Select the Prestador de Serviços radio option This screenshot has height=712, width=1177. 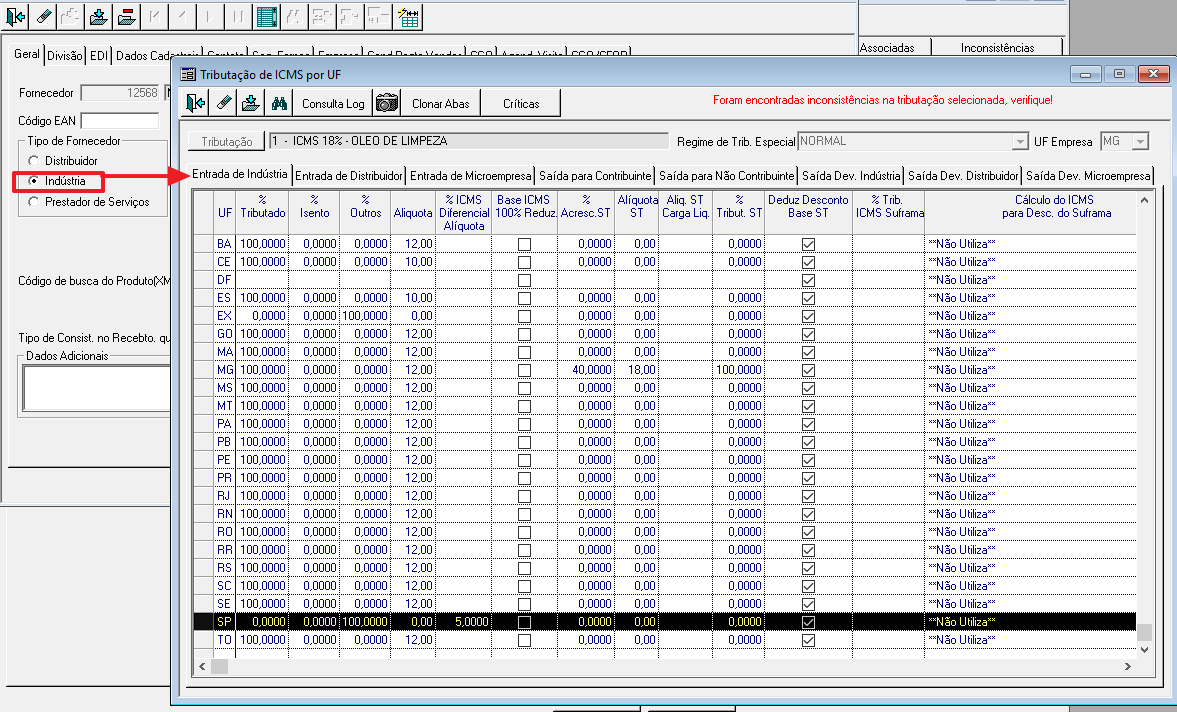pyautogui.click(x=35, y=202)
